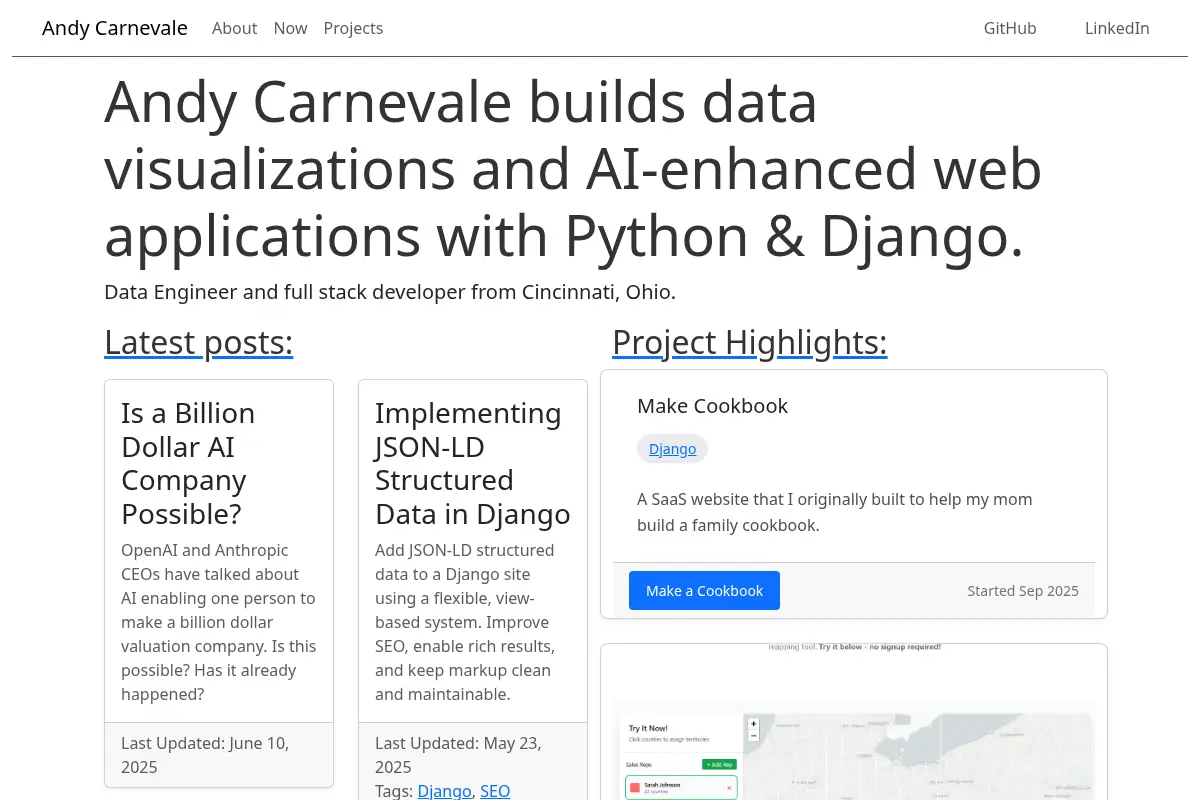Click the Last Updated June 10, 2025 footer

tap(219, 755)
